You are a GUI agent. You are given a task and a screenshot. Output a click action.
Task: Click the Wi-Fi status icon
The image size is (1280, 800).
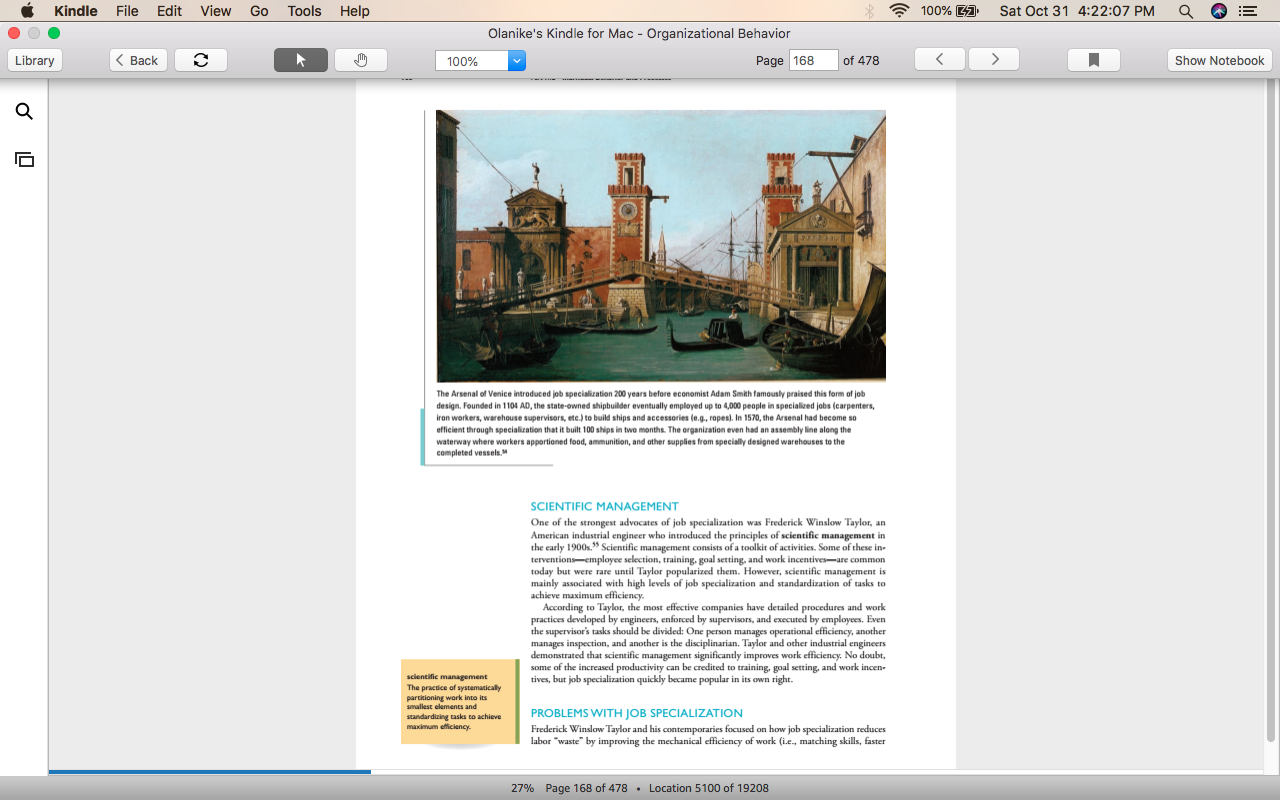point(899,11)
